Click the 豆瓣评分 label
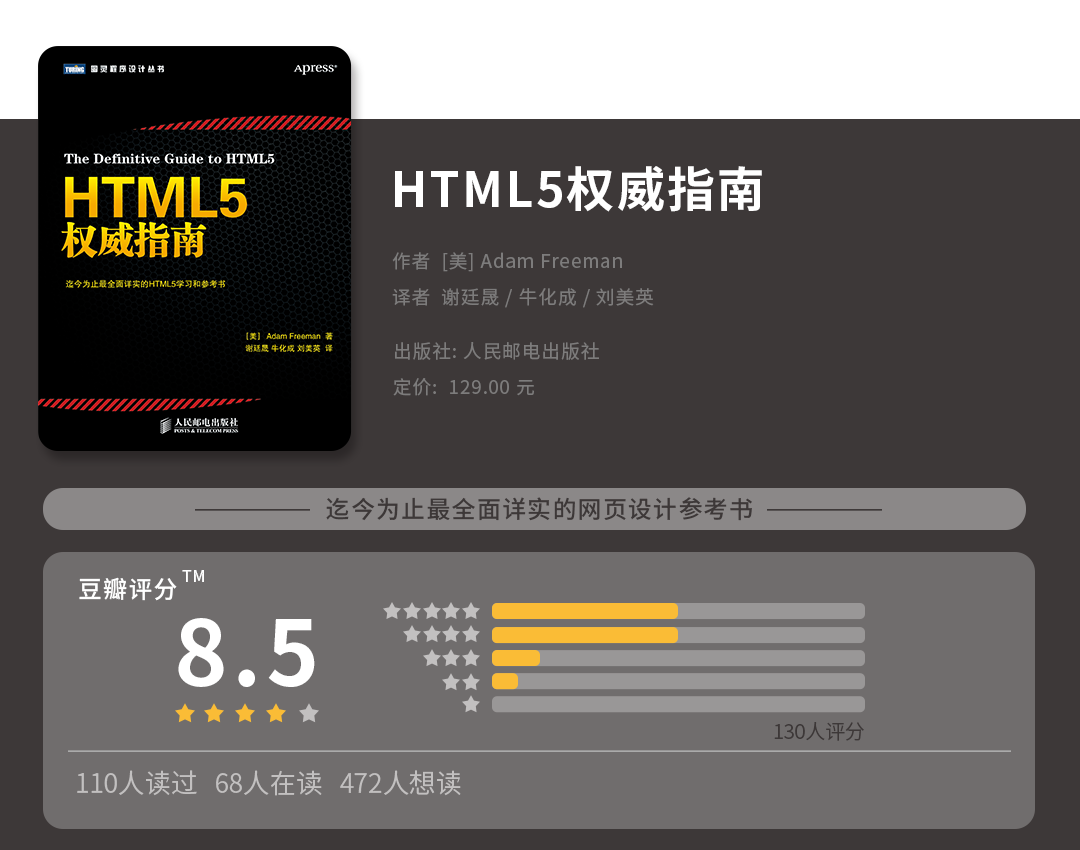The image size is (1080, 850). coord(127,589)
